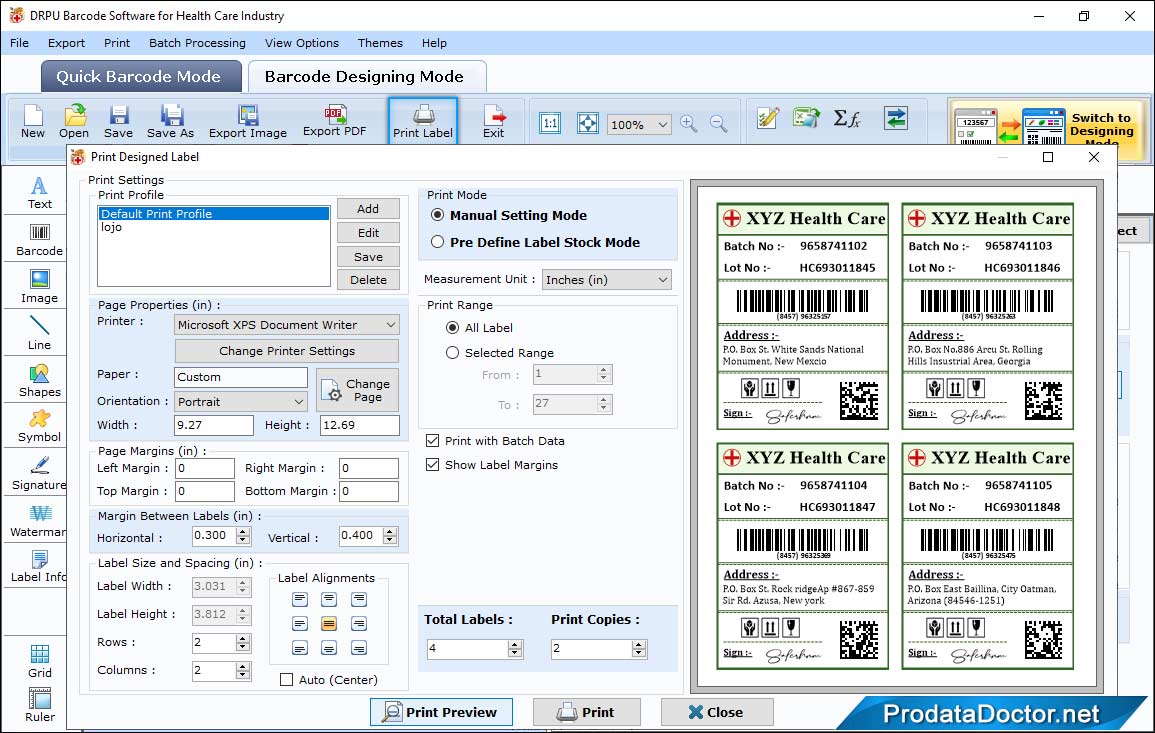Click the New document toolbar icon
Screen dimensions: 1155x733
[x=32, y=122]
